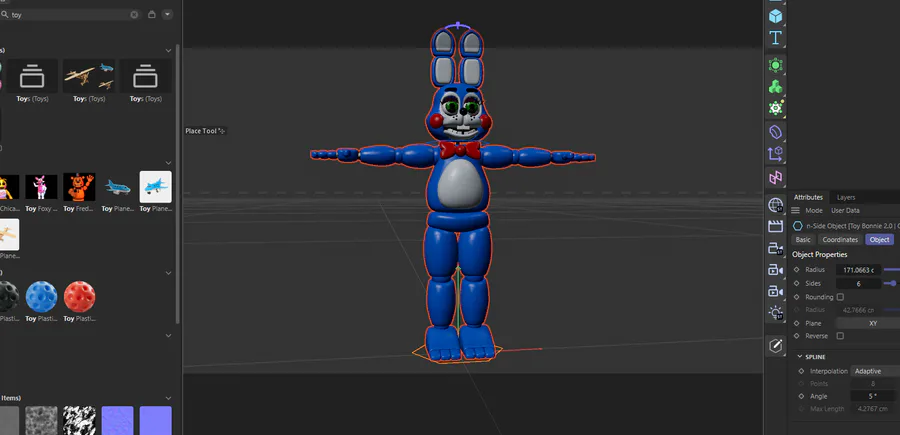Toggle keyframe diamond next to Rounding
Viewport: 900px width, 435px height.
(796, 297)
